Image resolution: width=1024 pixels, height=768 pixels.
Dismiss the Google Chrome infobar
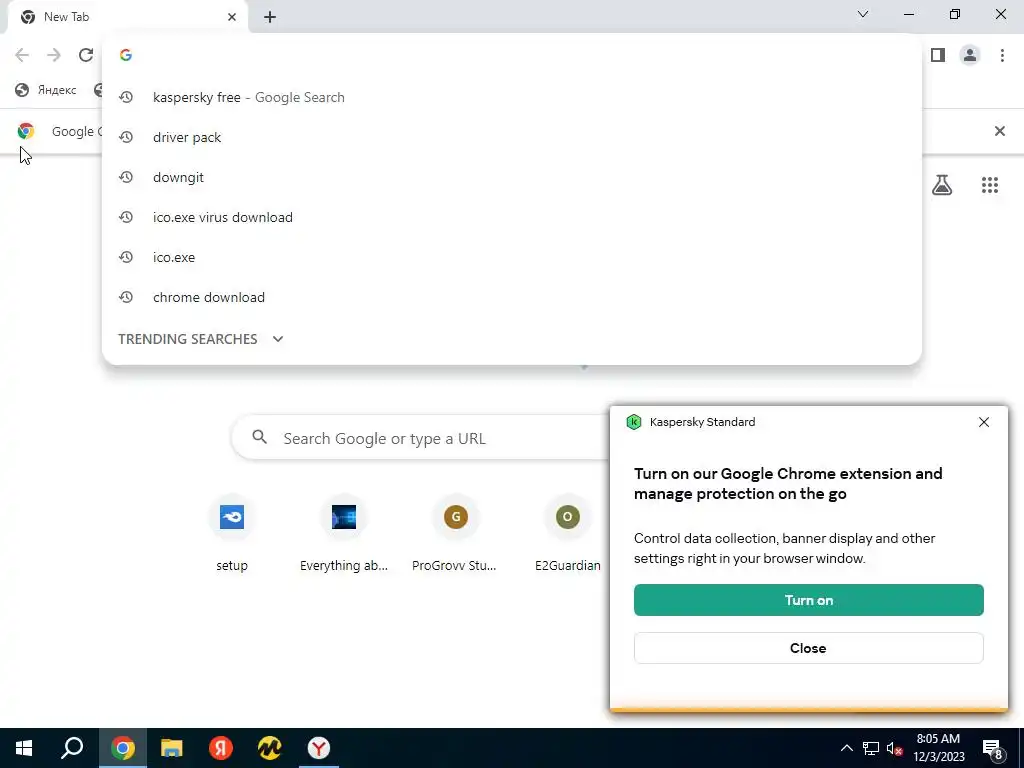1000,131
